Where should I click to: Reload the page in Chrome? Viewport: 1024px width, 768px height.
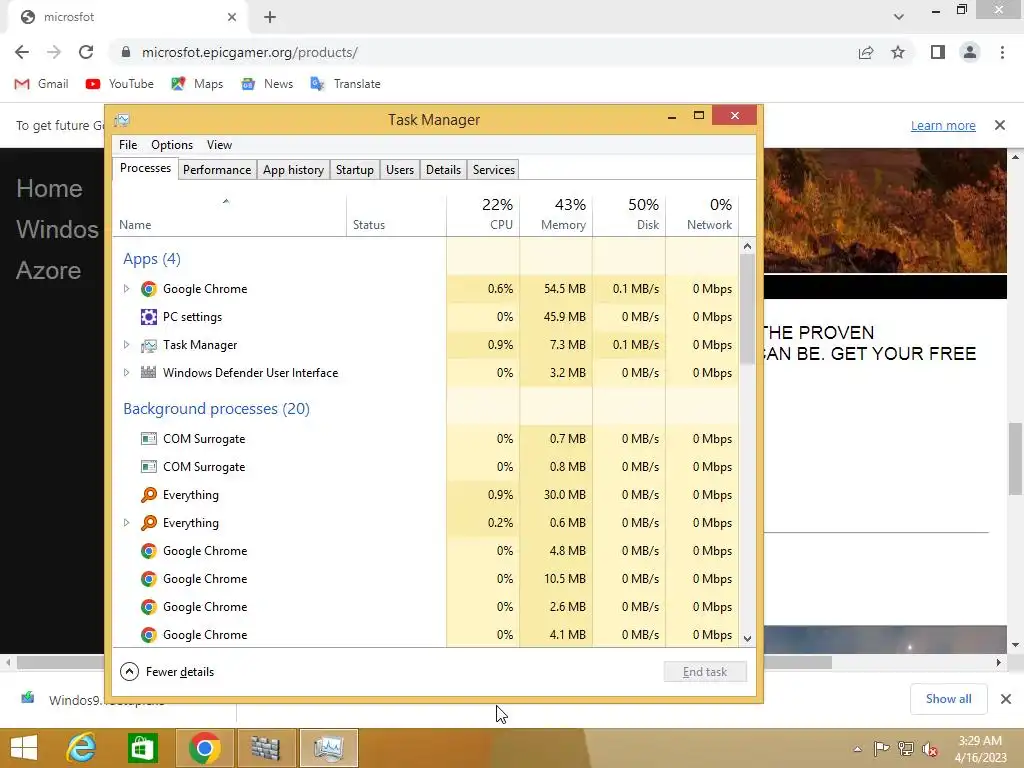click(x=86, y=52)
